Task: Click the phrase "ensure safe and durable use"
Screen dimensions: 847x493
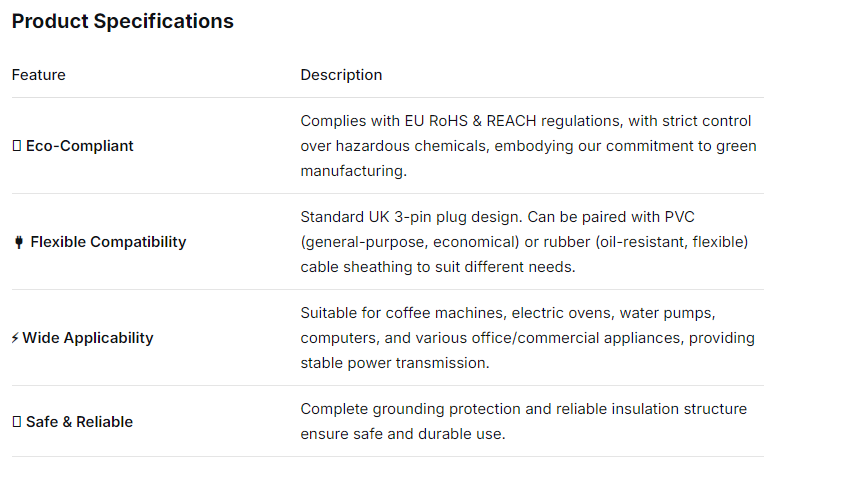Action: coord(402,434)
